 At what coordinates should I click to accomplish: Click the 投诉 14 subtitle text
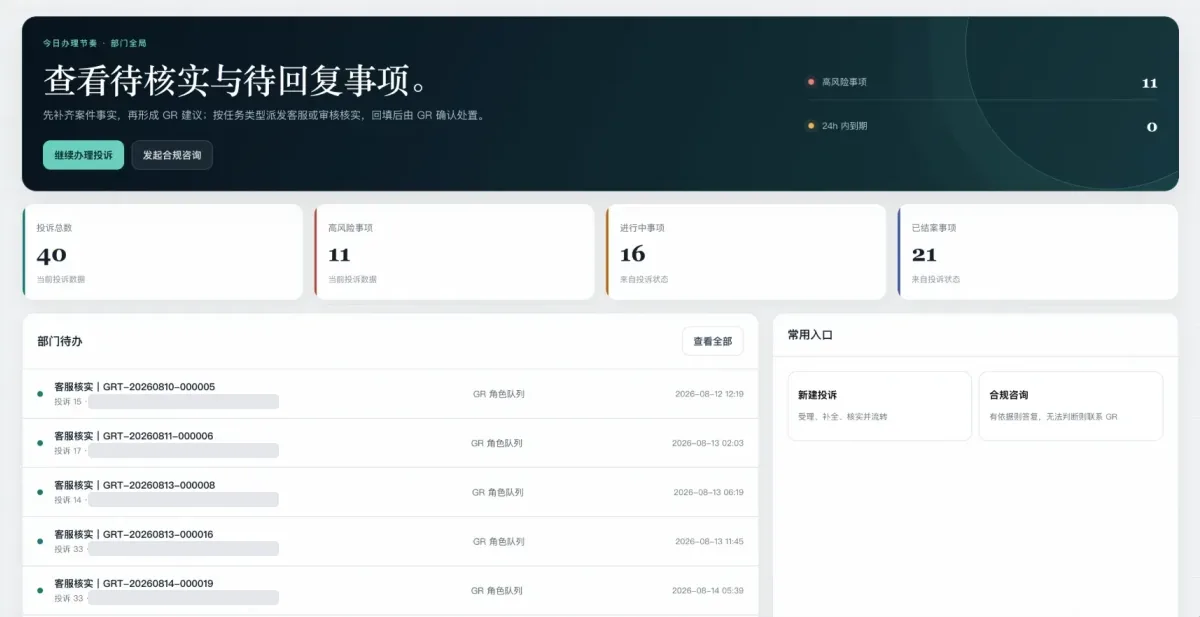tap(68, 499)
